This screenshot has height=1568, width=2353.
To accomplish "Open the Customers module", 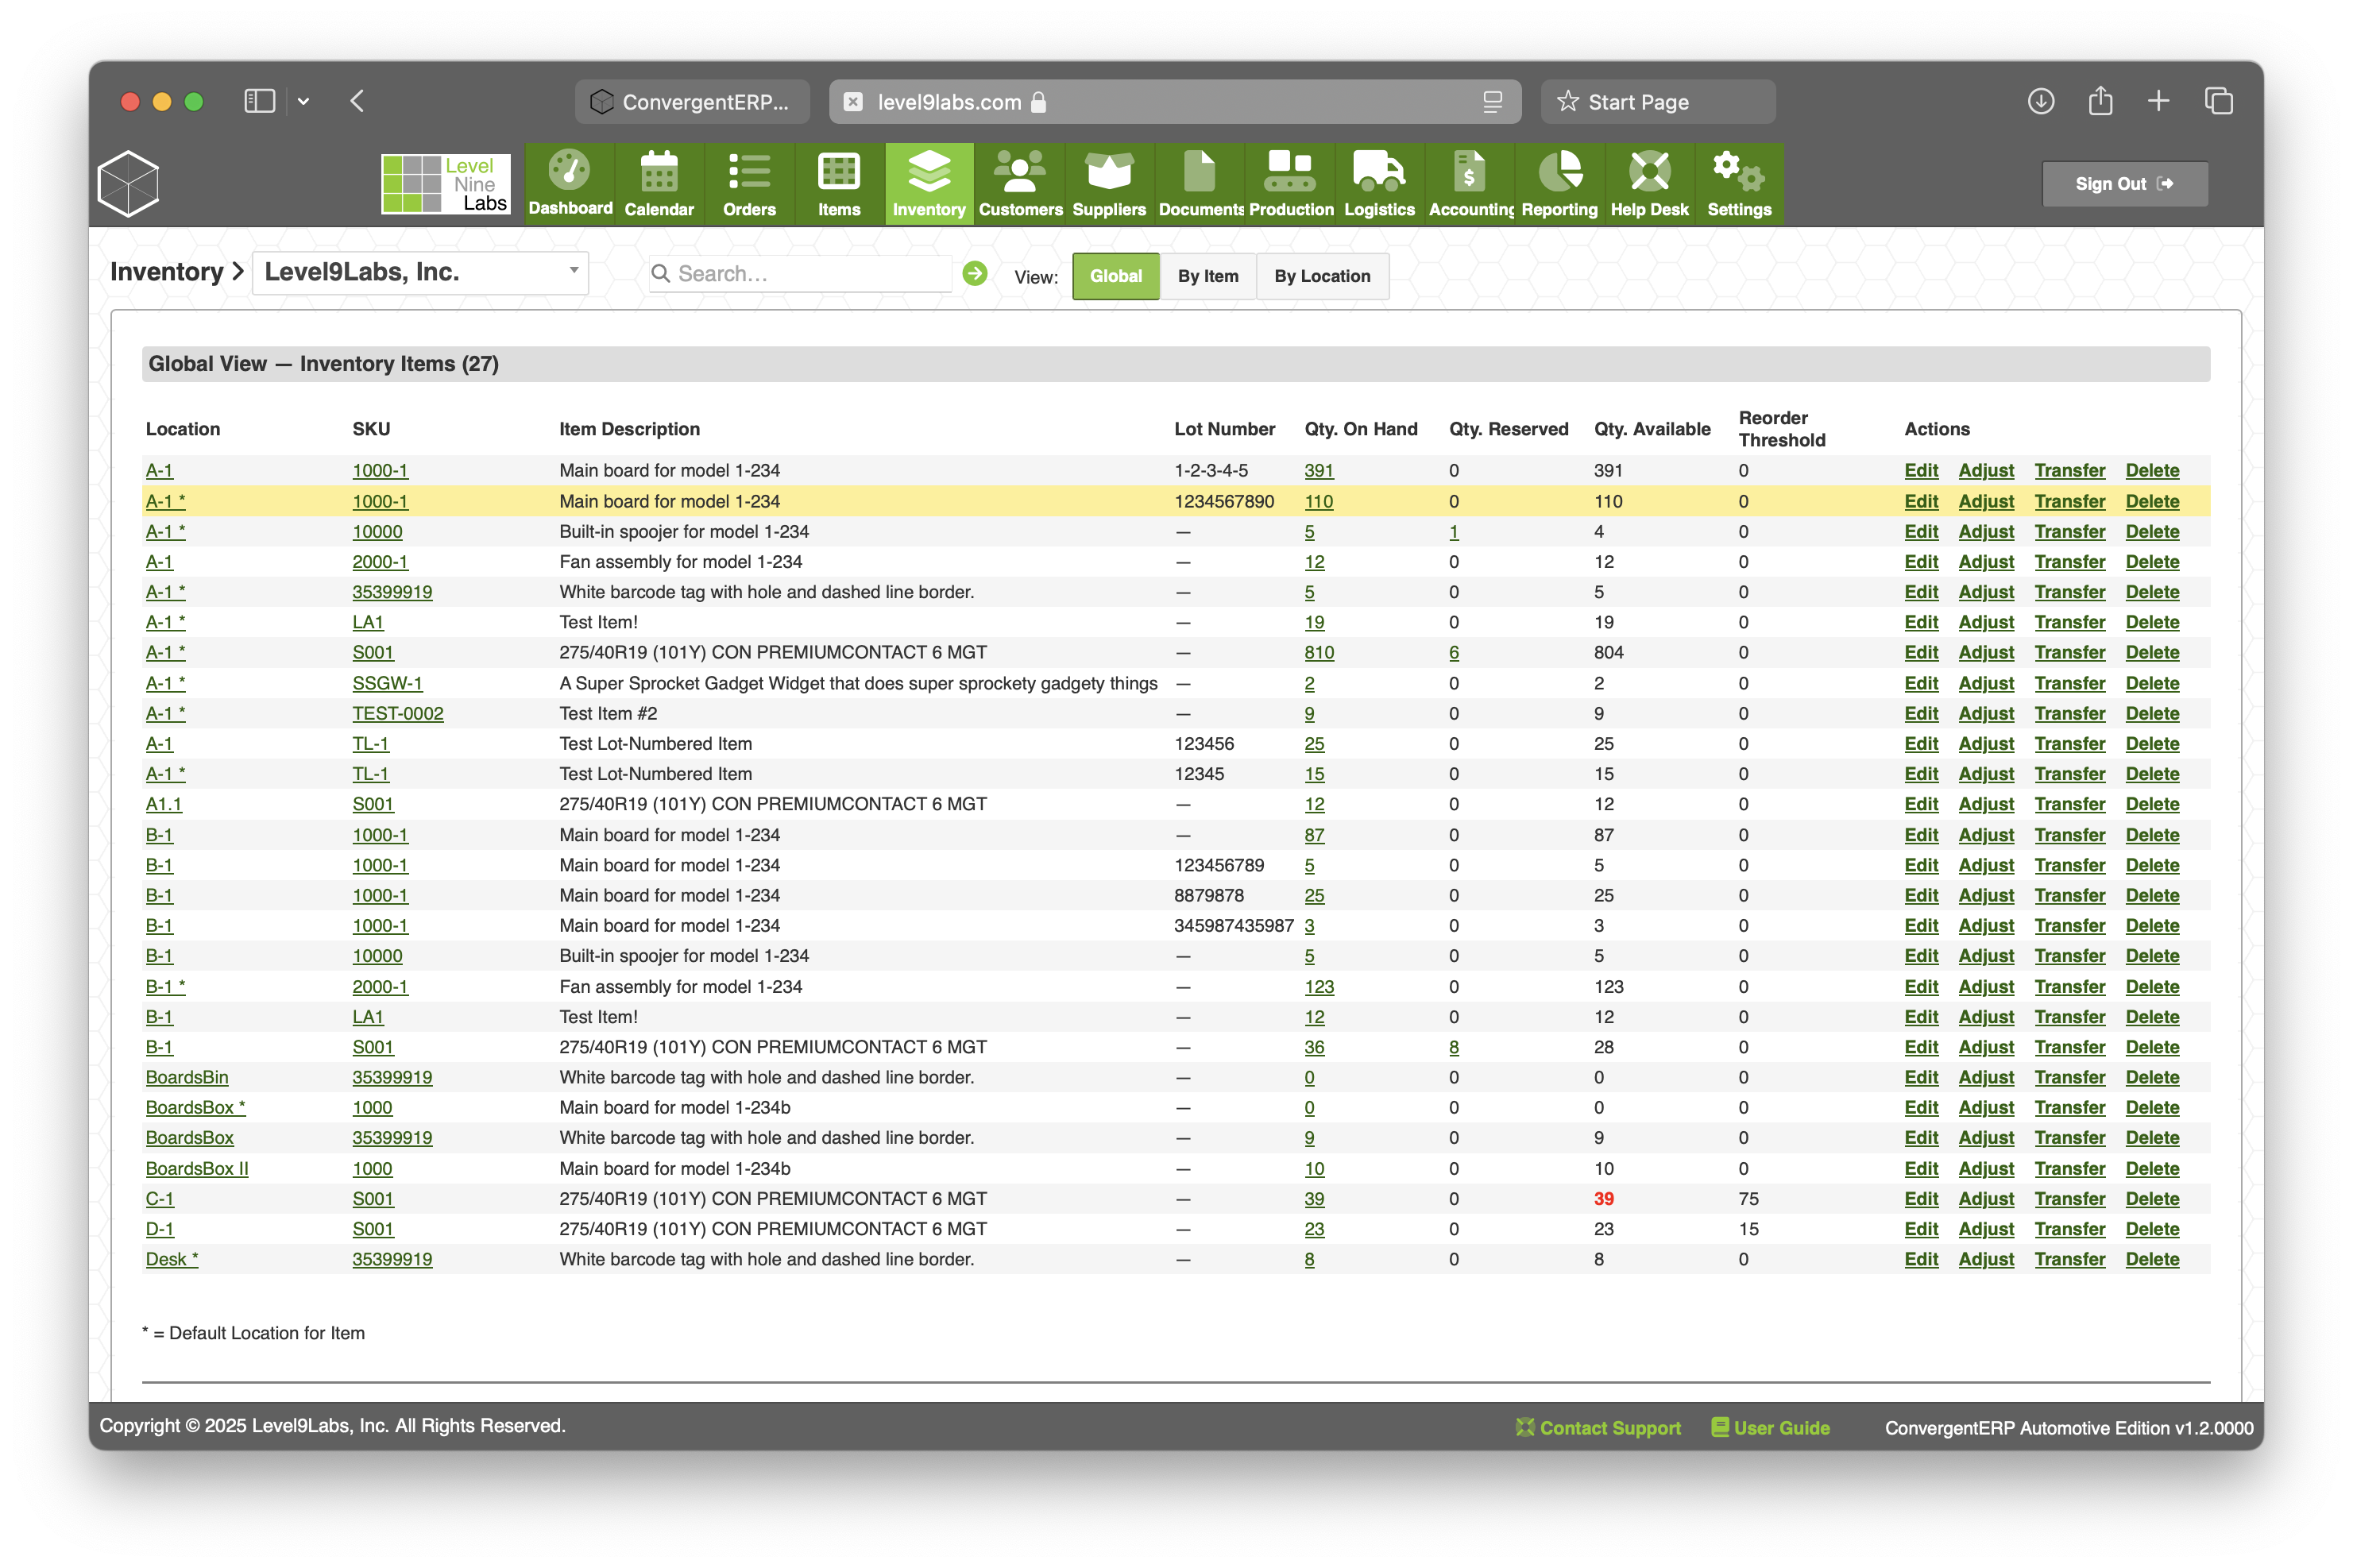I will 1020,184.
